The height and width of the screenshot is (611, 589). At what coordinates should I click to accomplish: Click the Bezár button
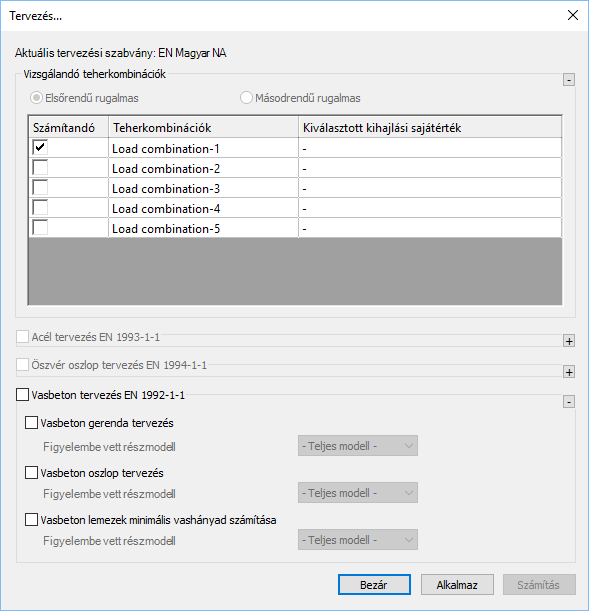pyautogui.click(x=374, y=585)
